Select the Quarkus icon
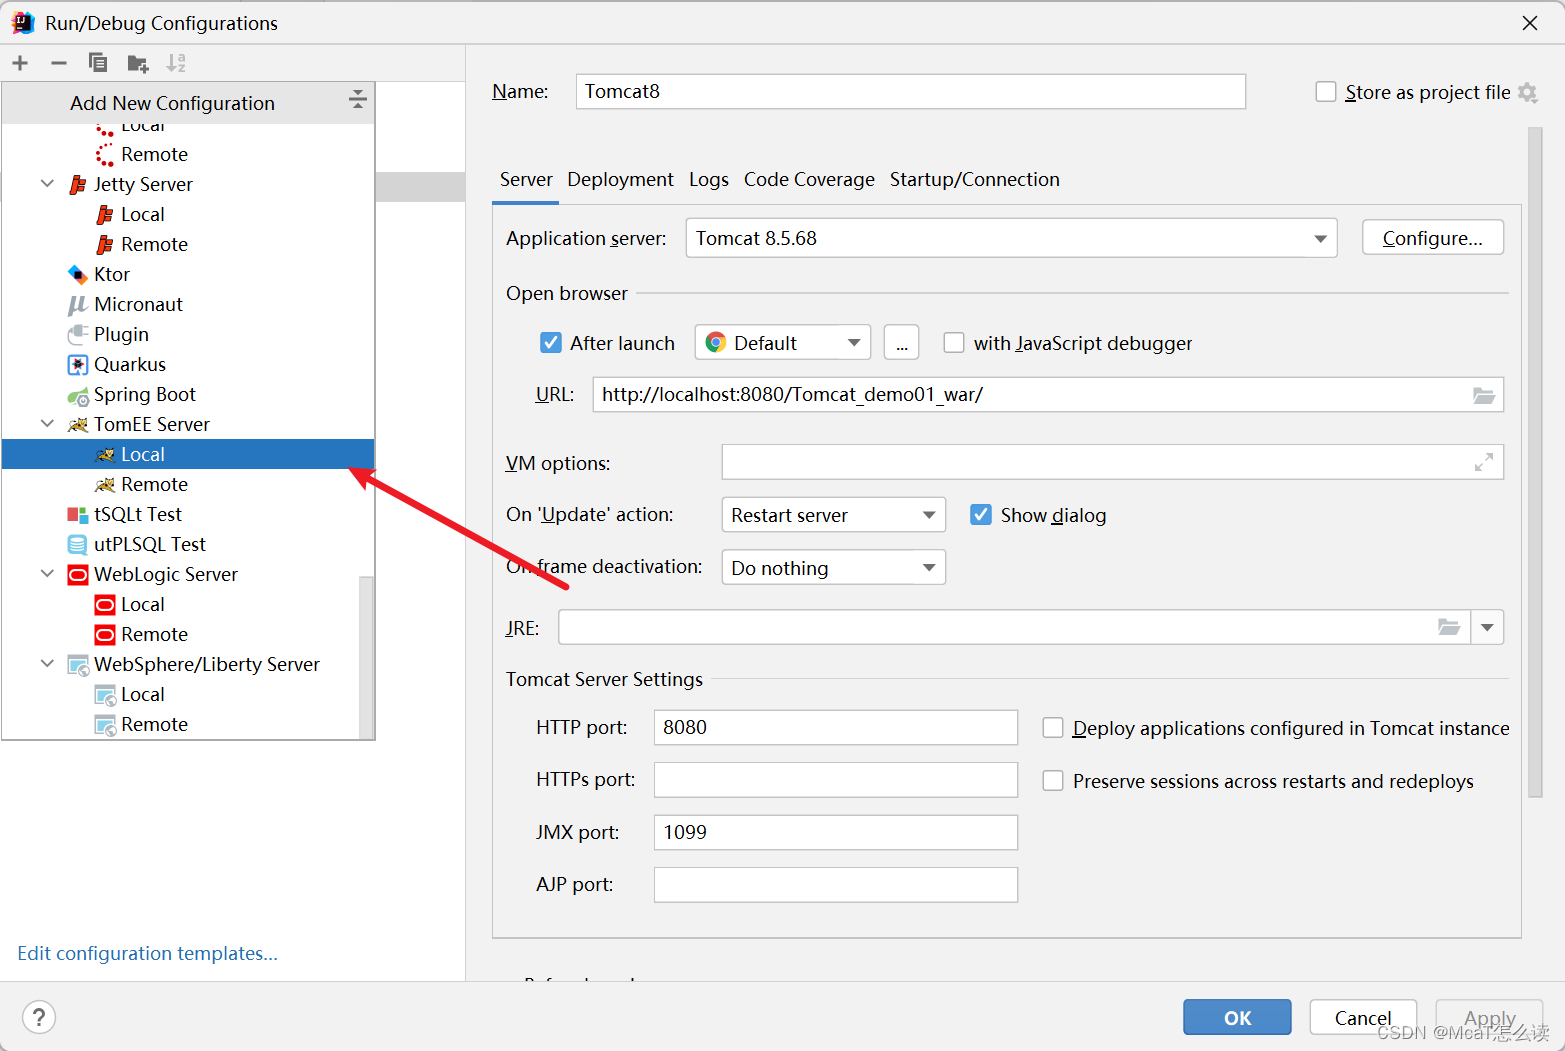 click(x=78, y=365)
